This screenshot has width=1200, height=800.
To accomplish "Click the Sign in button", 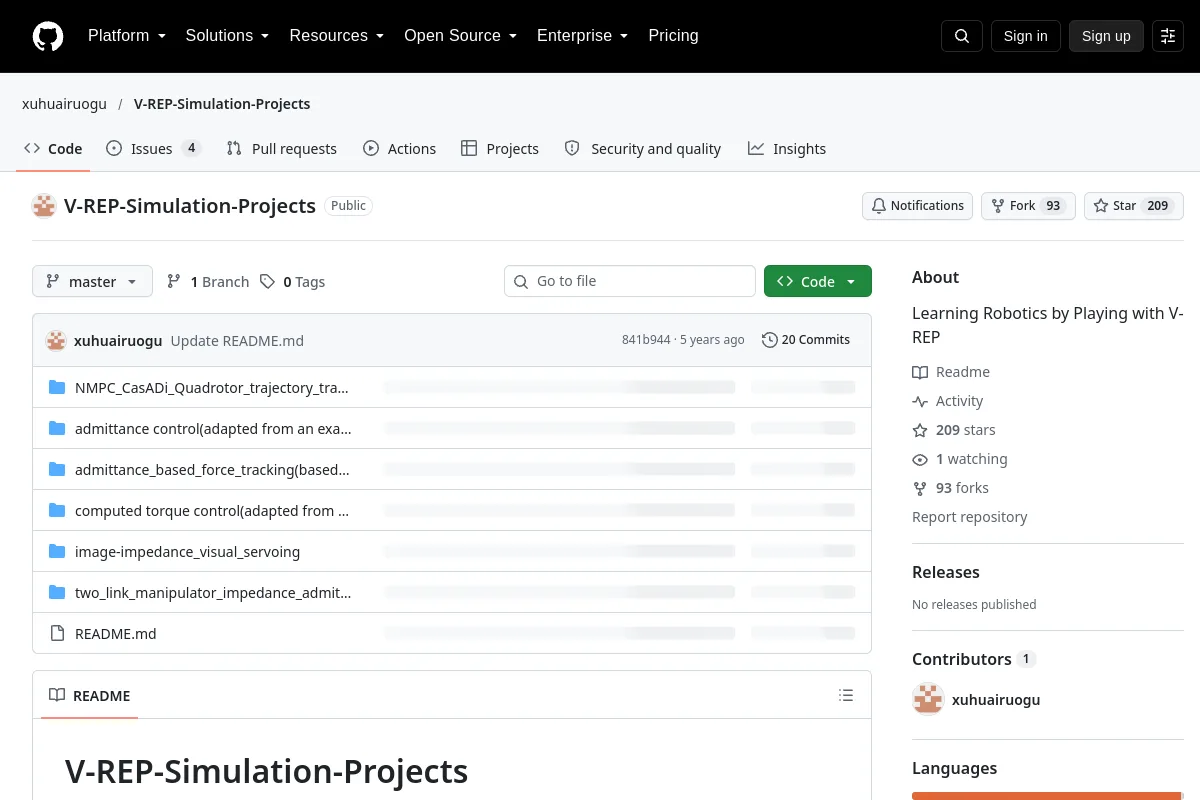I will click(x=1025, y=36).
